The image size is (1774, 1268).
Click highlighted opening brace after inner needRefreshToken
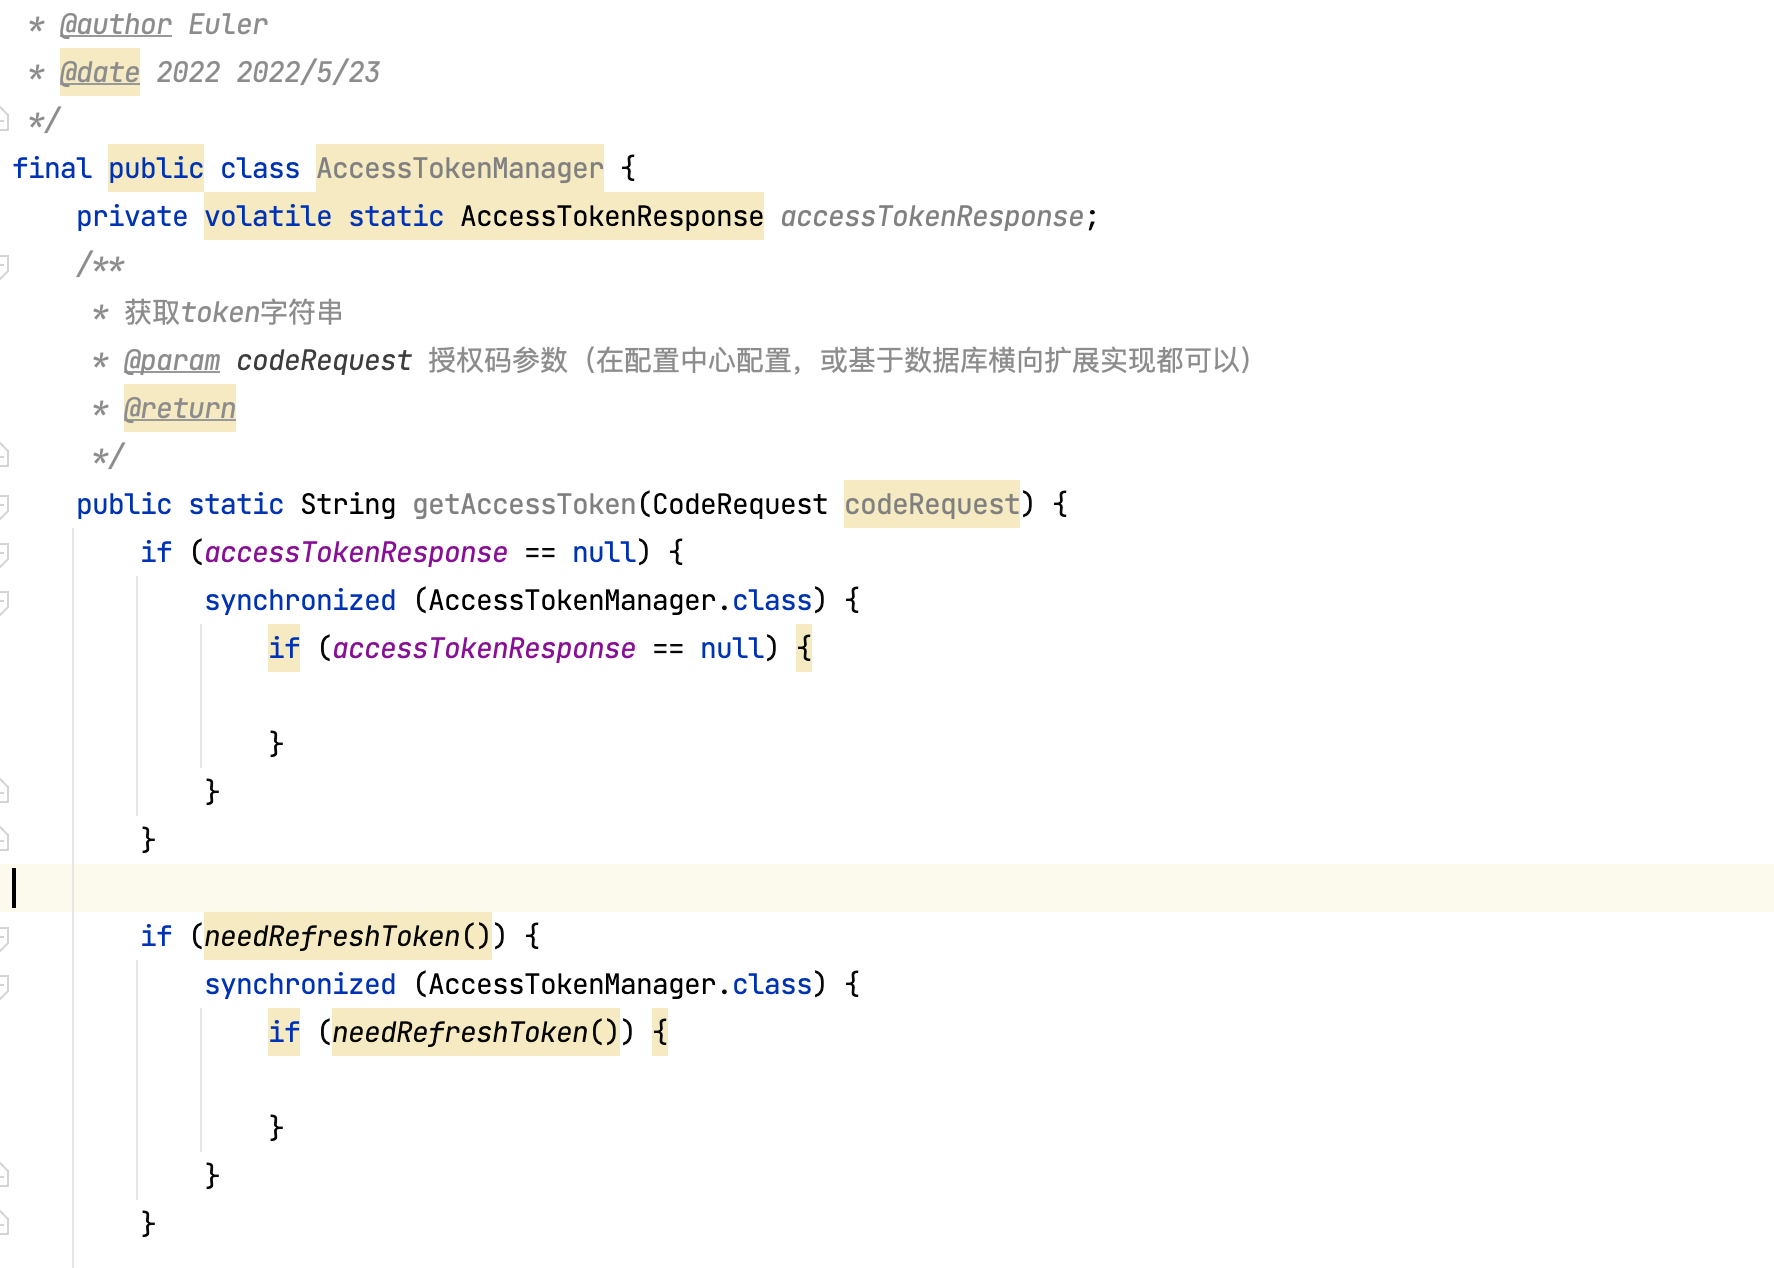tap(660, 1032)
